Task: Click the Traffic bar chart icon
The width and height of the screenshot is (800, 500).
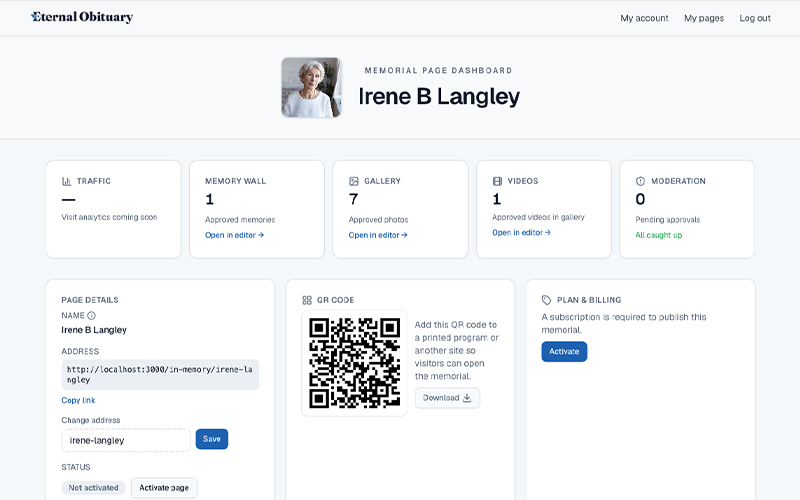Action: [66, 181]
